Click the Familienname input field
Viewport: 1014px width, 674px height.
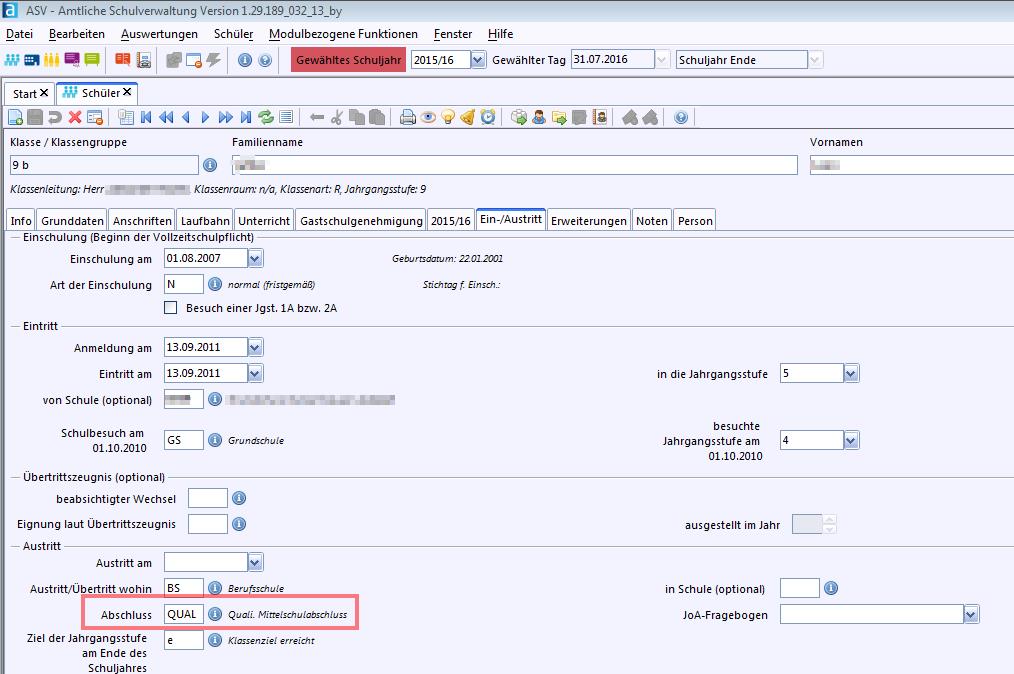tap(515, 165)
